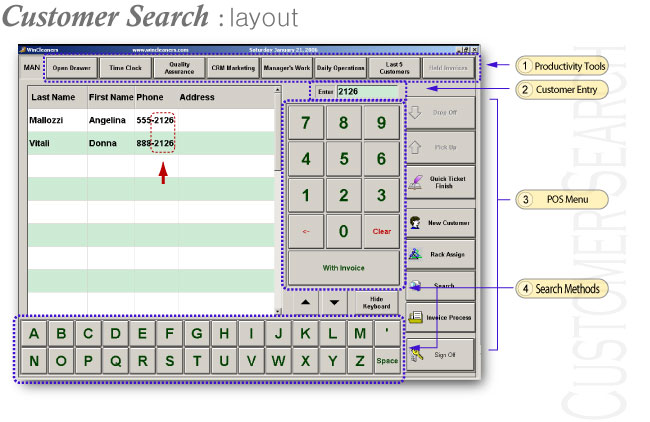Image resolution: width=650 pixels, height=422 pixels.
Task: Click the Drop Off button
Action: coord(439,113)
